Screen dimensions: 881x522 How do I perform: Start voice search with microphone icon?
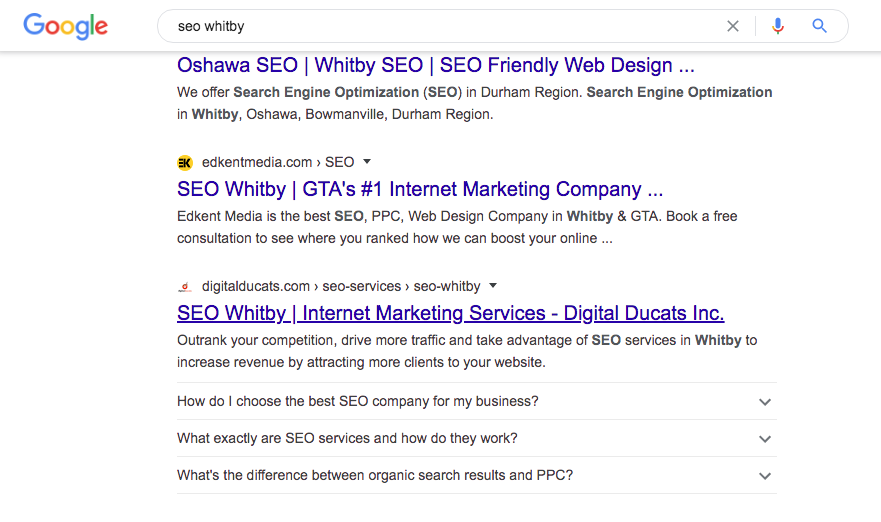pyautogui.click(x=778, y=26)
